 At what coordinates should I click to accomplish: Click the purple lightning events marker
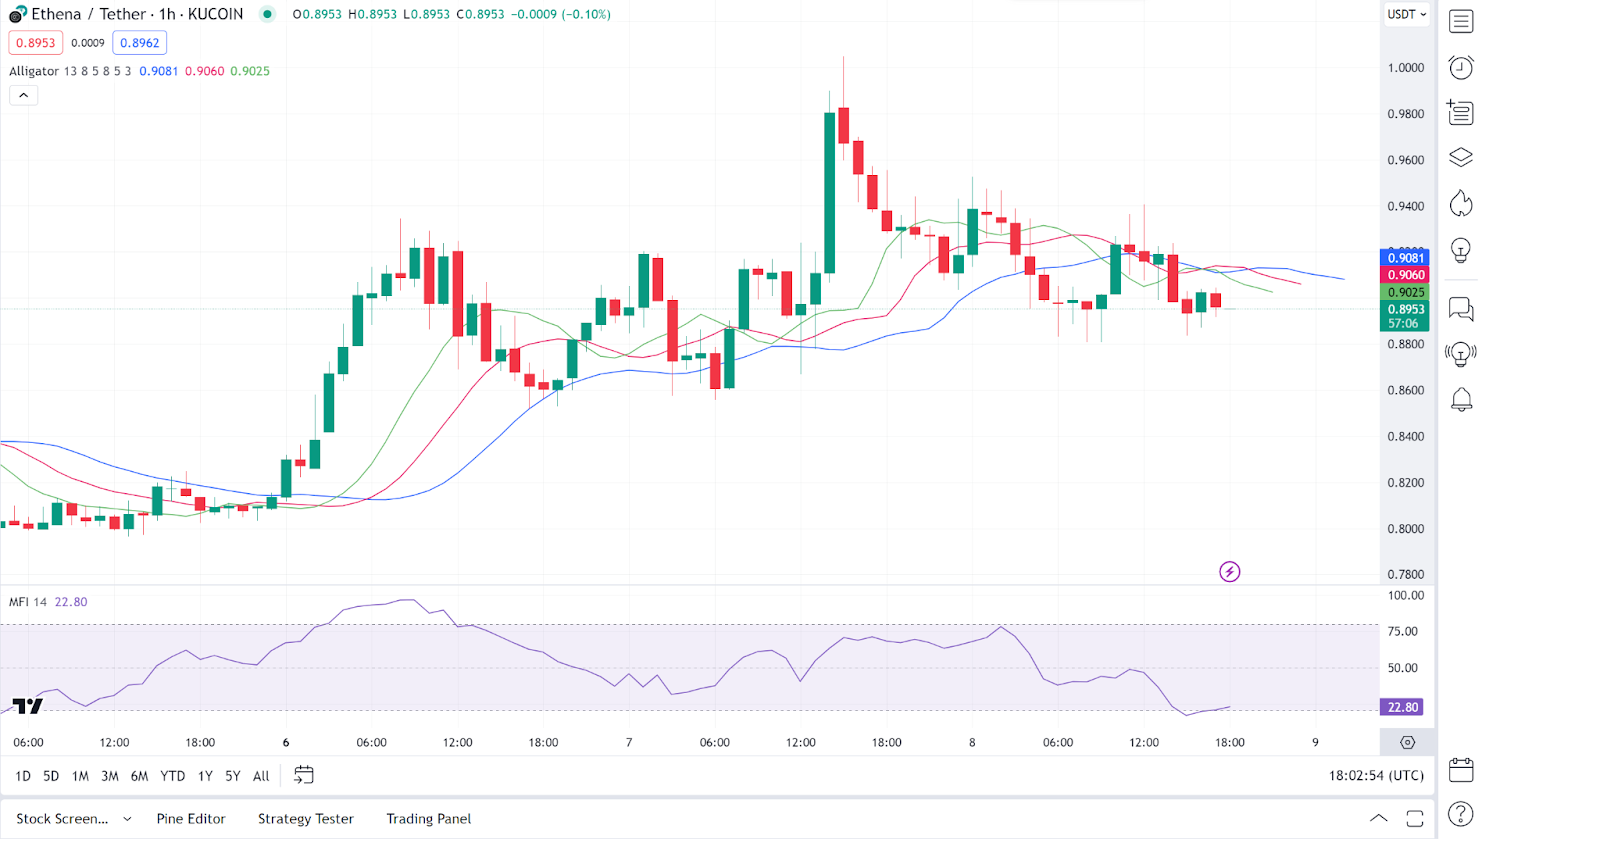[x=1230, y=572]
